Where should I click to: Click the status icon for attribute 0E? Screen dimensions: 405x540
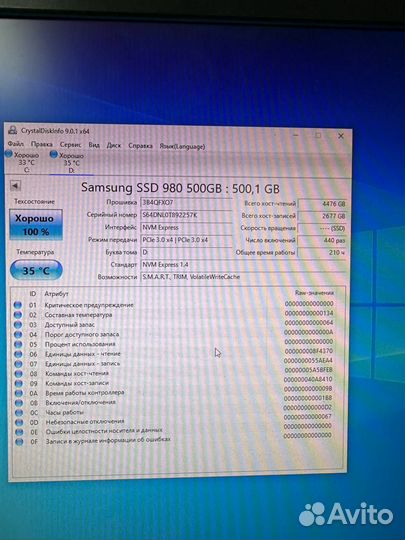[20, 432]
